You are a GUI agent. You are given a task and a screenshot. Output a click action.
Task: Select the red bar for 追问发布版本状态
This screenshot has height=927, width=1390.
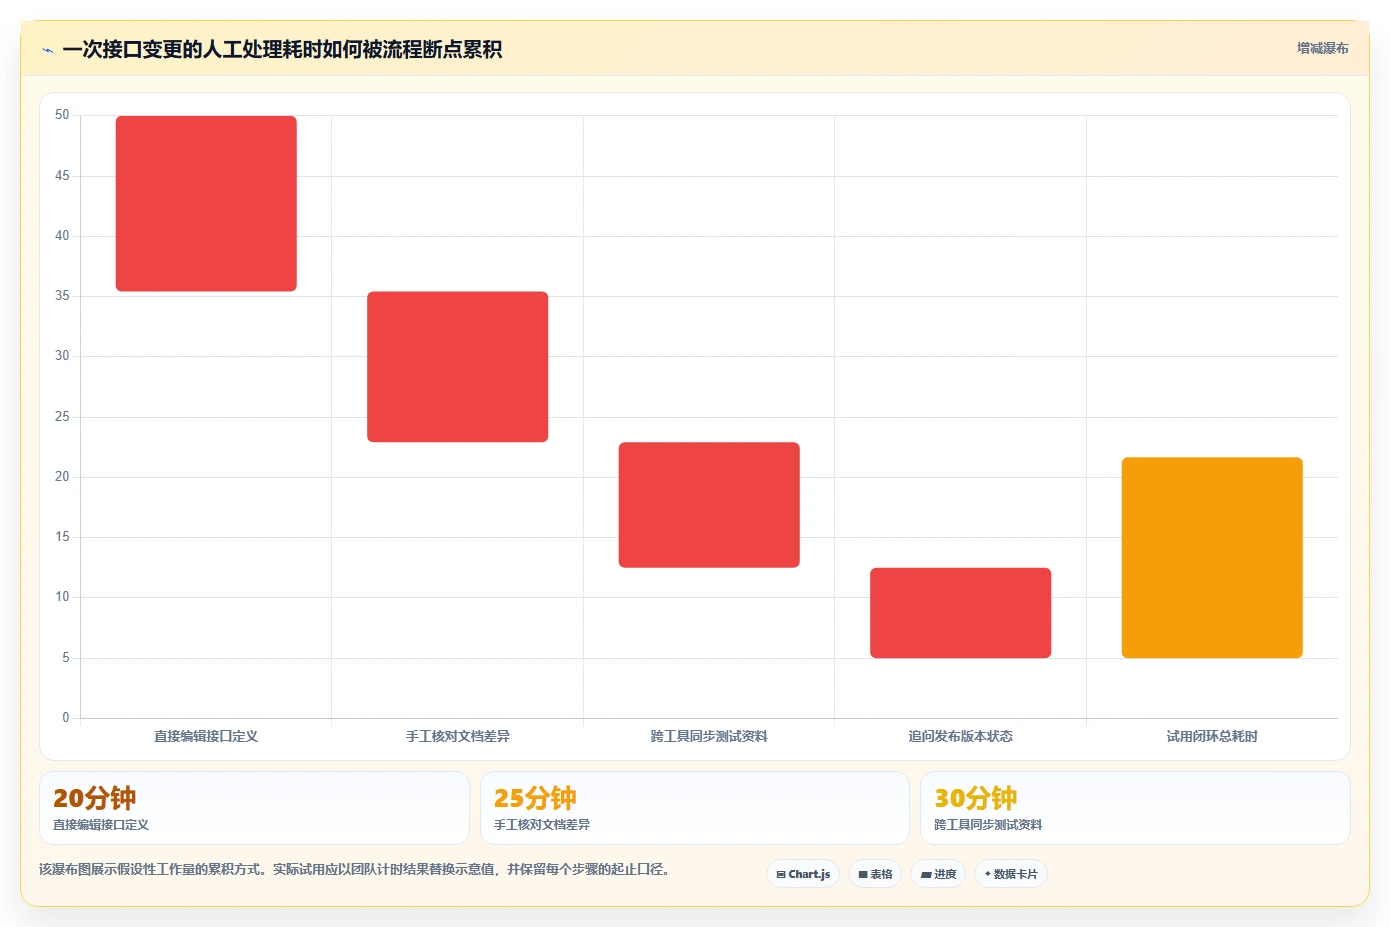(x=960, y=613)
